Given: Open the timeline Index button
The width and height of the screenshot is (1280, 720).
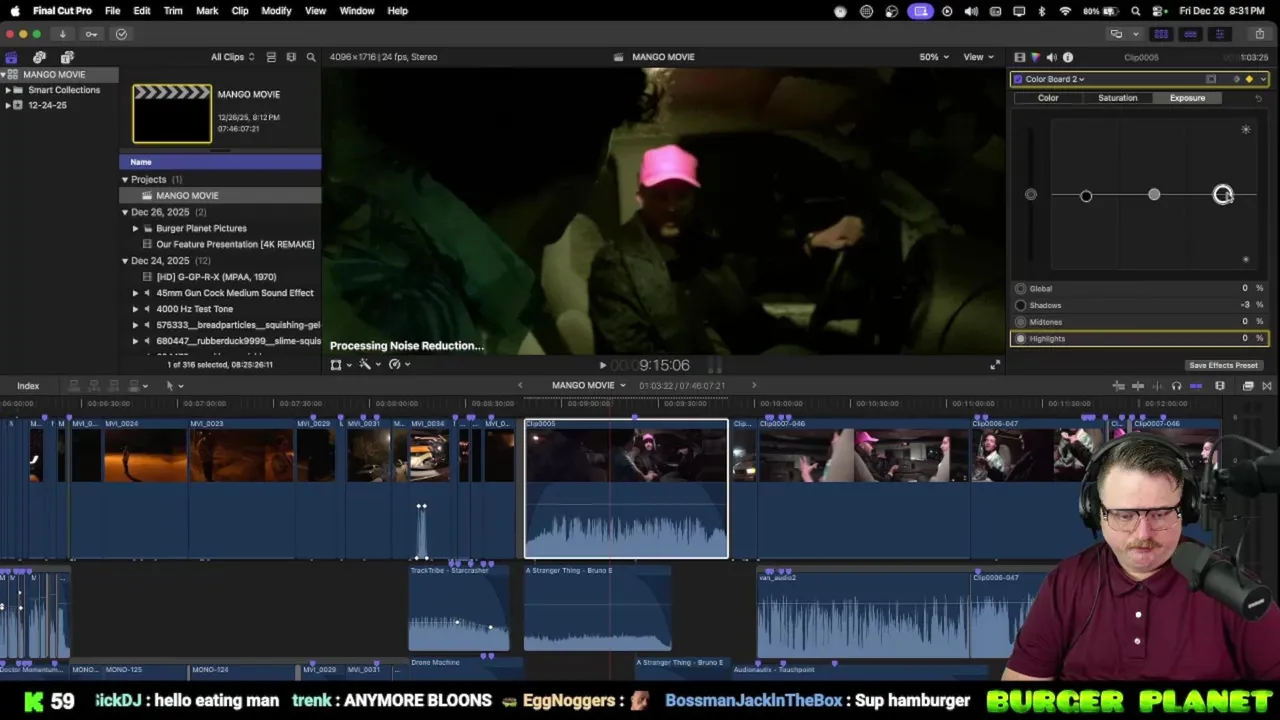Looking at the screenshot, I should point(28,386).
